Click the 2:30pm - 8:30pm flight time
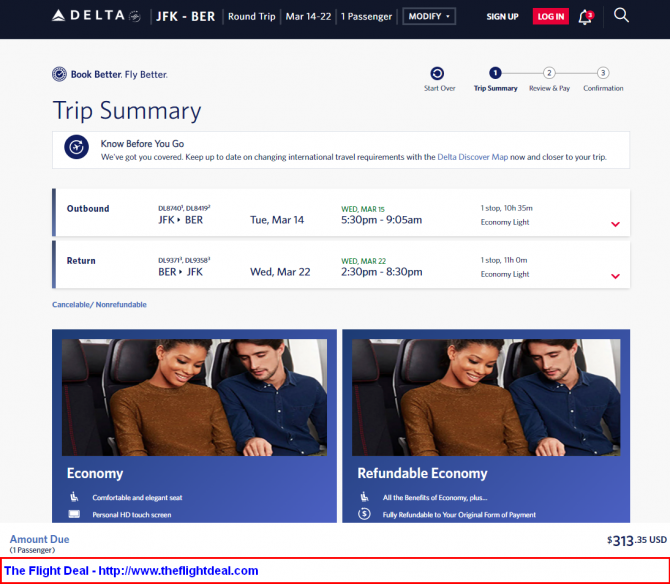Viewport: 670px width, 584px height. point(382,272)
